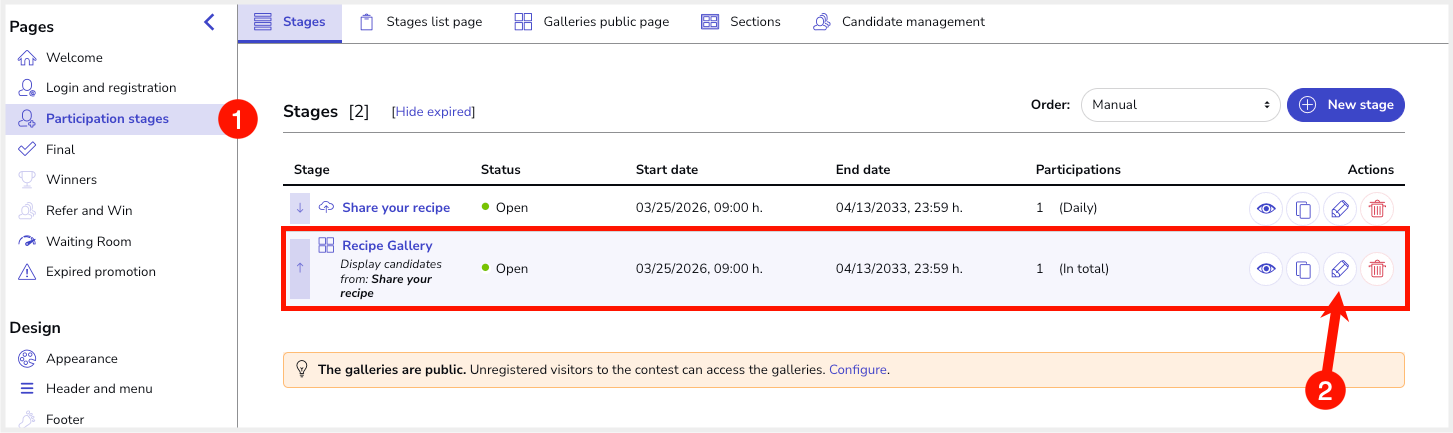Click the Hide expired link
1453x433 pixels.
pyautogui.click(x=434, y=112)
